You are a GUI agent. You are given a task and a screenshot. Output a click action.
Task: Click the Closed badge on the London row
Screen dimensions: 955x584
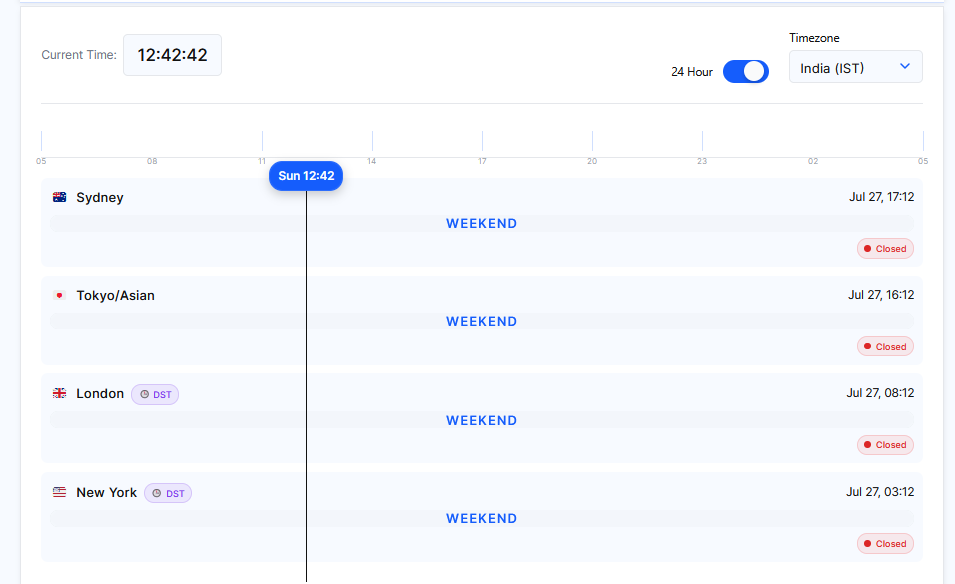pyautogui.click(x=885, y=444)
